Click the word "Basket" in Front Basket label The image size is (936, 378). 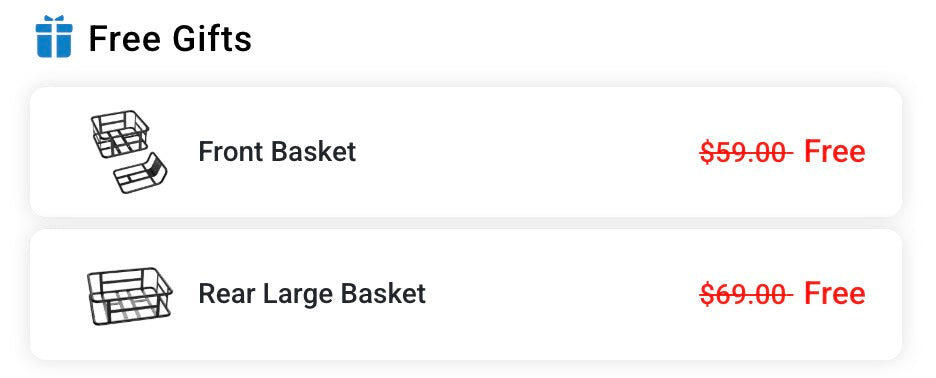coord(313,152)
